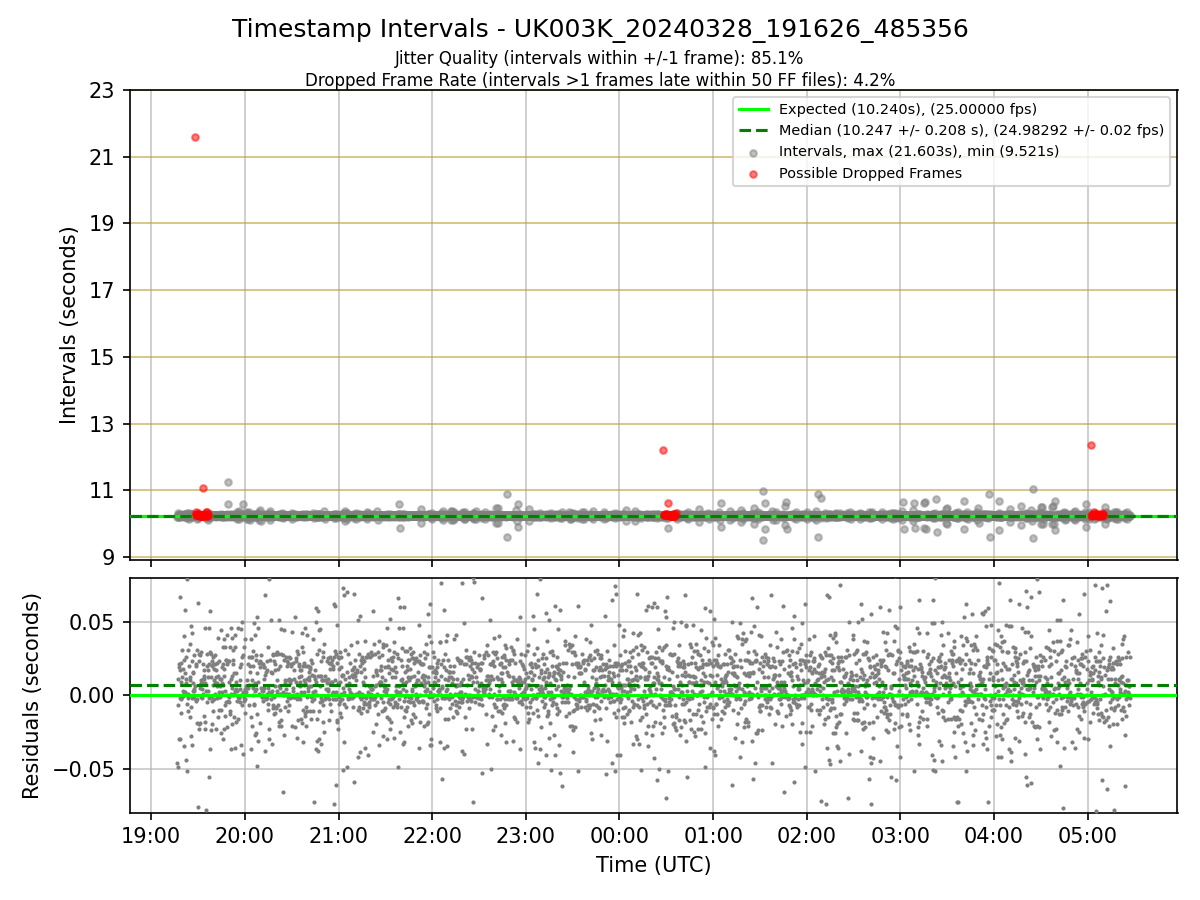Click time tick label '00:00'
The image size is (1200, 900).
(x=619, y=836)
